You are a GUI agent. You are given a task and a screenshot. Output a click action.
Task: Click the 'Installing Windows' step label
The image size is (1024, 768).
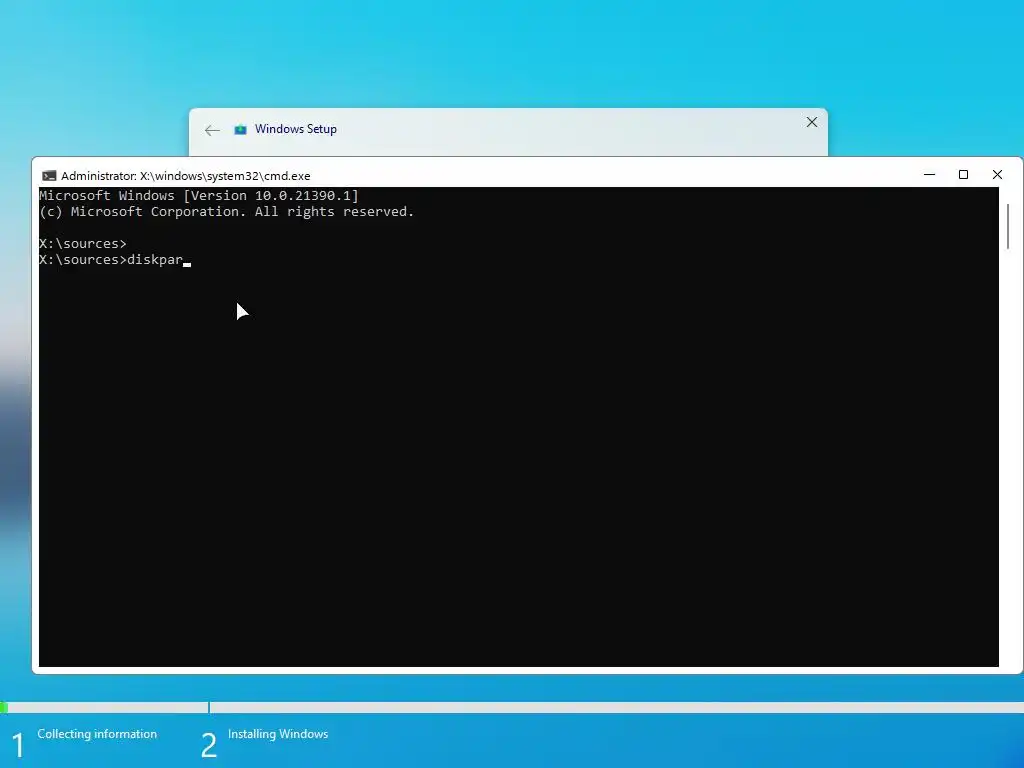[x=278, y=734]
